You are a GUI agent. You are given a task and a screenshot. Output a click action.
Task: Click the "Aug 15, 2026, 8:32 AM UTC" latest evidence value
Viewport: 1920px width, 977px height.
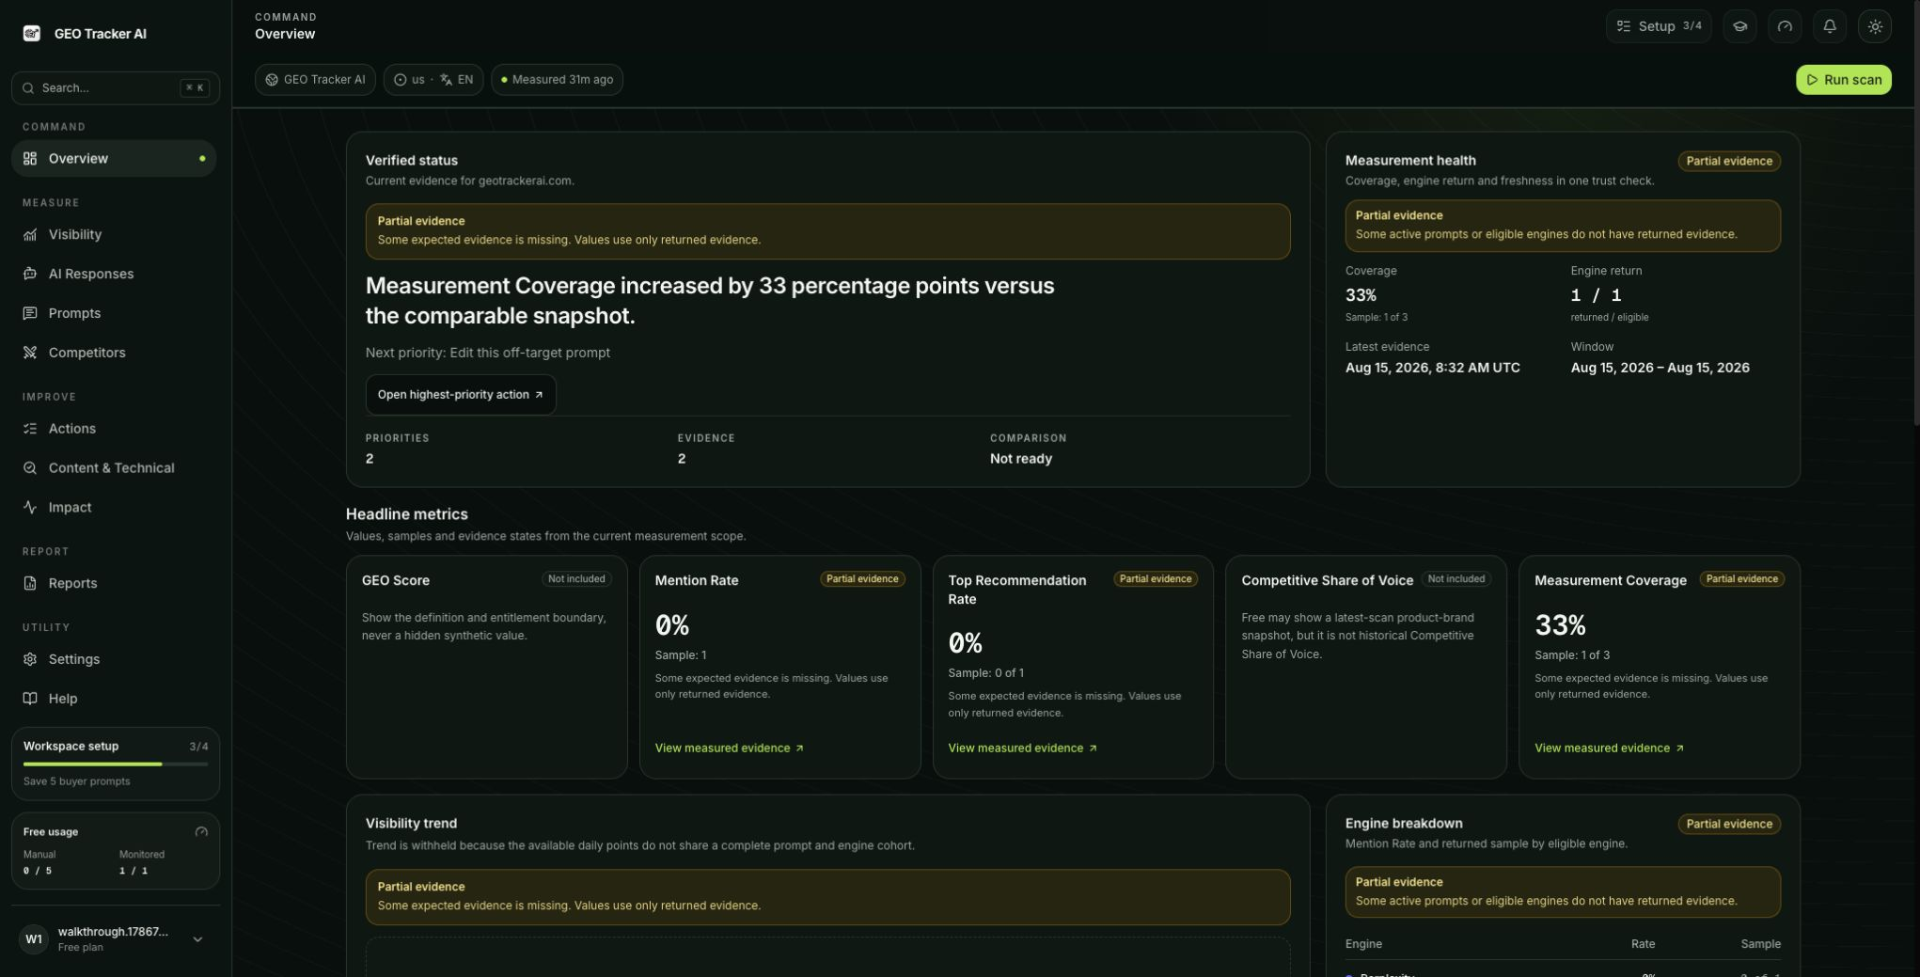1432,368
